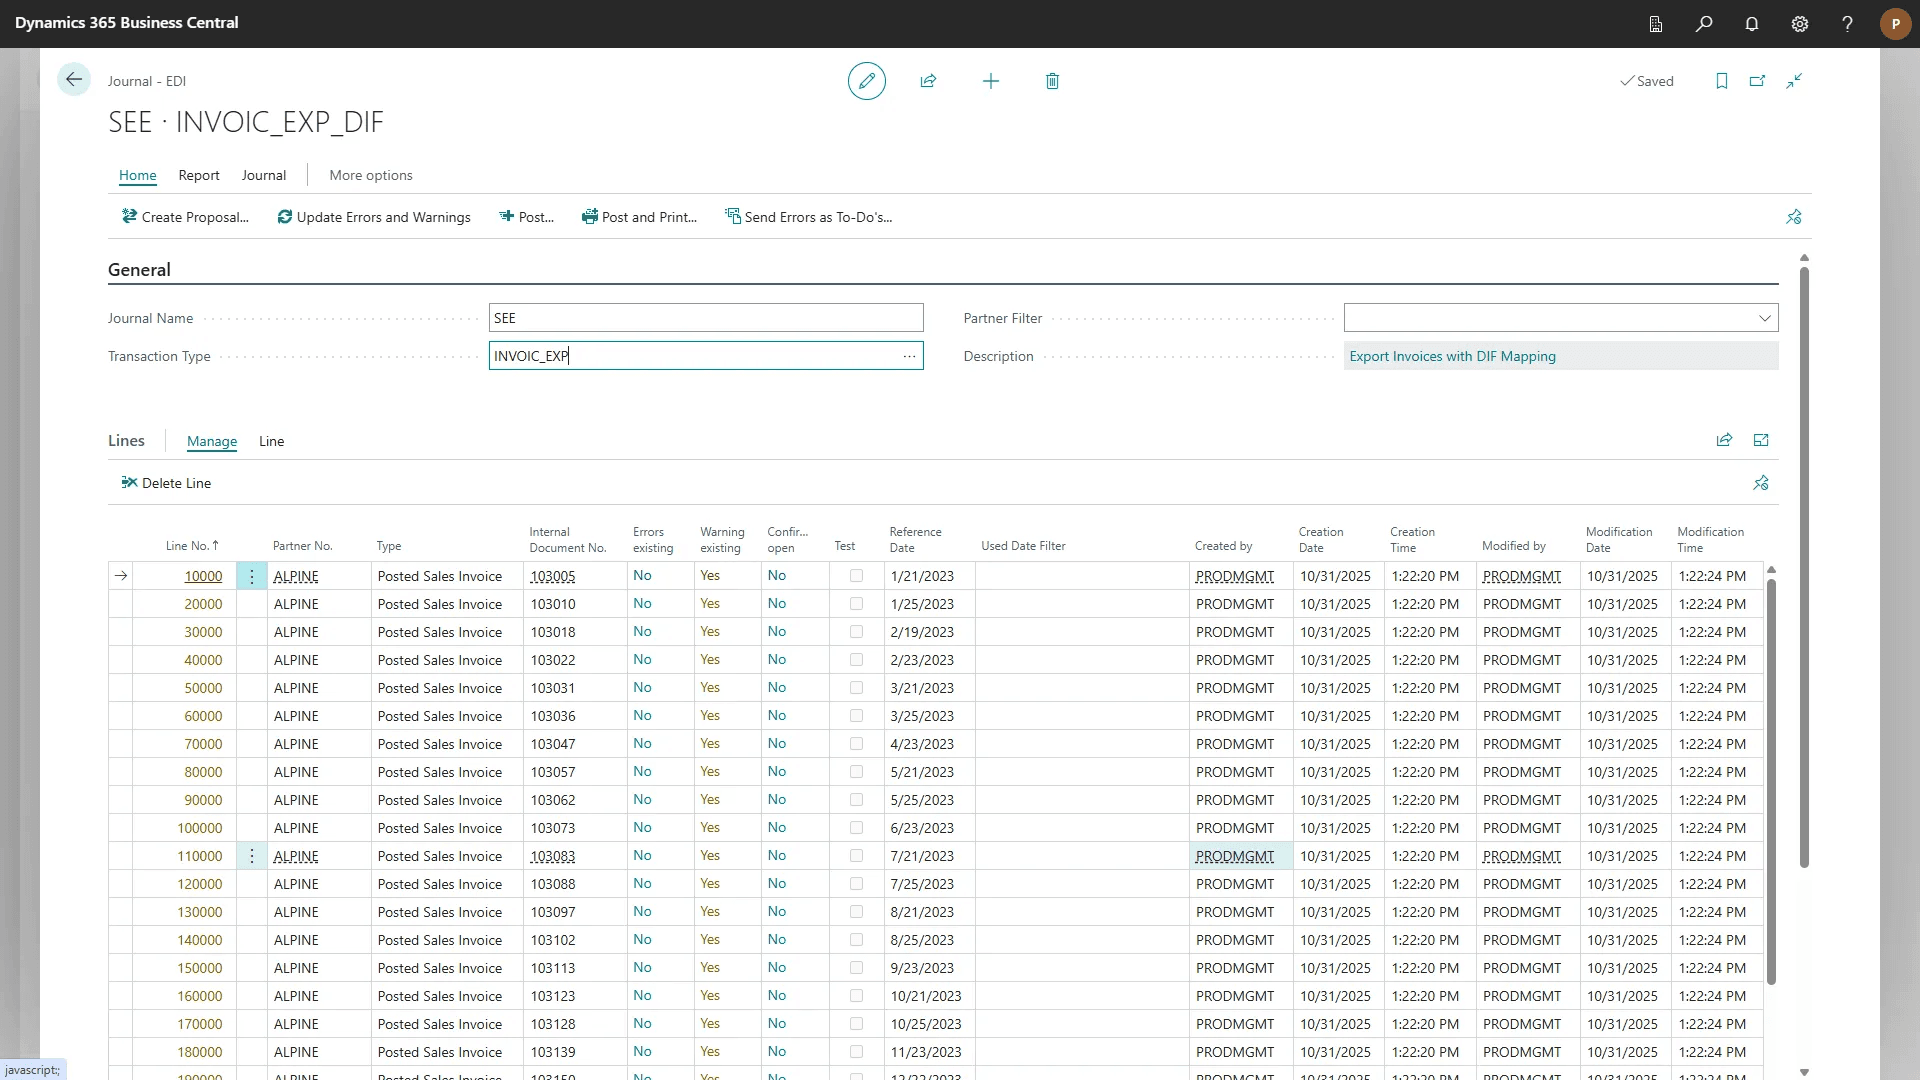Pin the Lines action bar
This screenshot has width=1920, height=1080.
coord(1761,483)
